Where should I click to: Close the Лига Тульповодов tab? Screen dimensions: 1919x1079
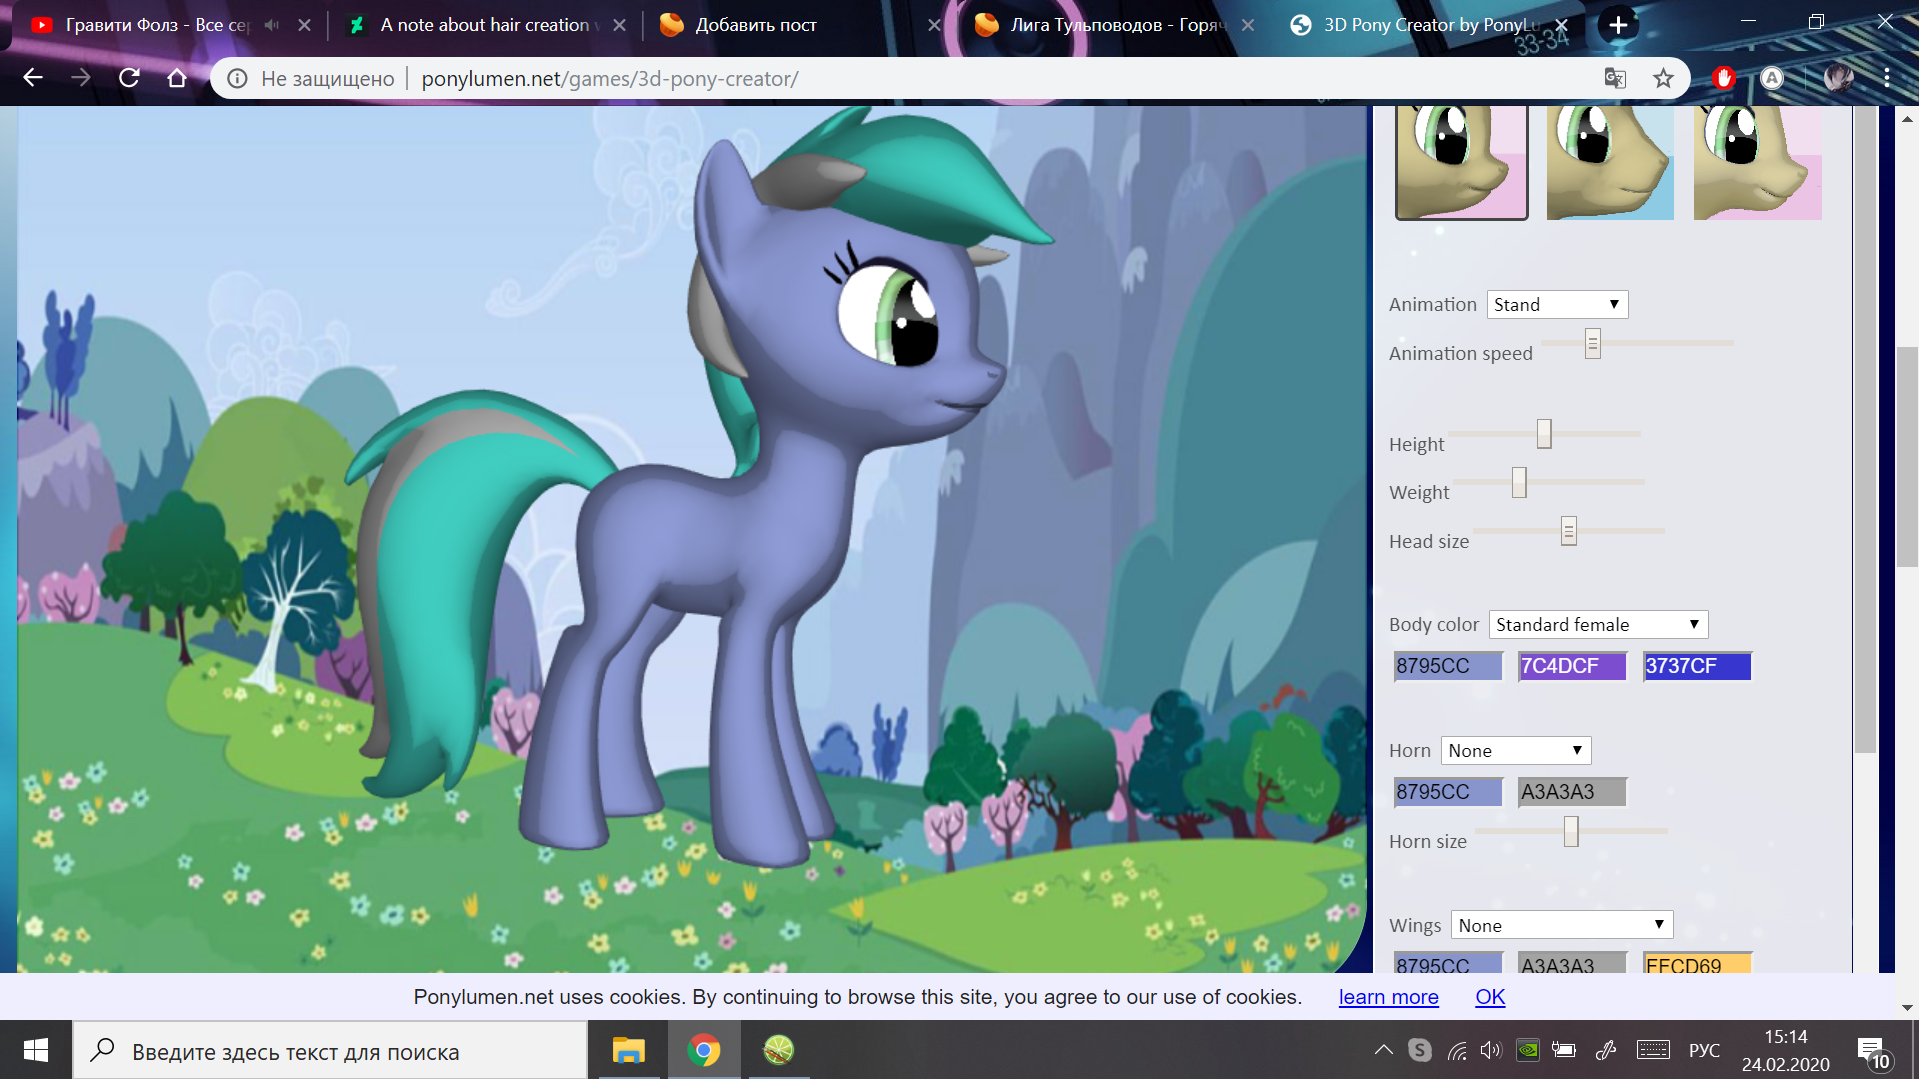[x=1248, y=25]
